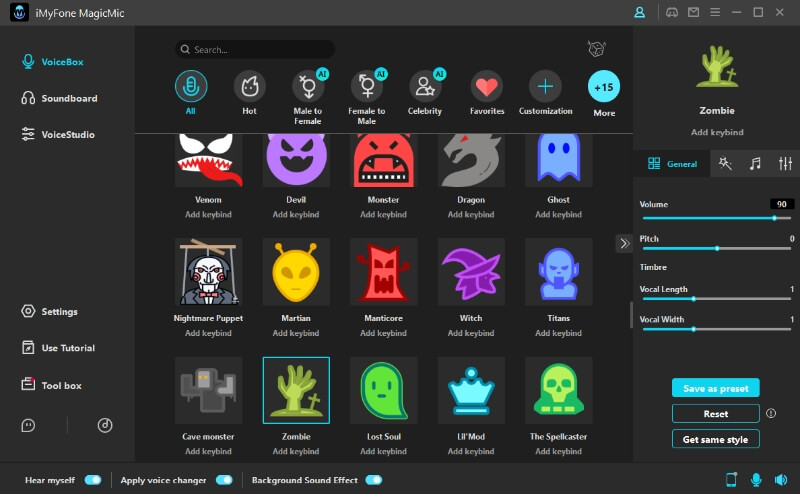Expand the +15 More categories
Viewport: 800px width, 494px height.
[x=604, y=87]
